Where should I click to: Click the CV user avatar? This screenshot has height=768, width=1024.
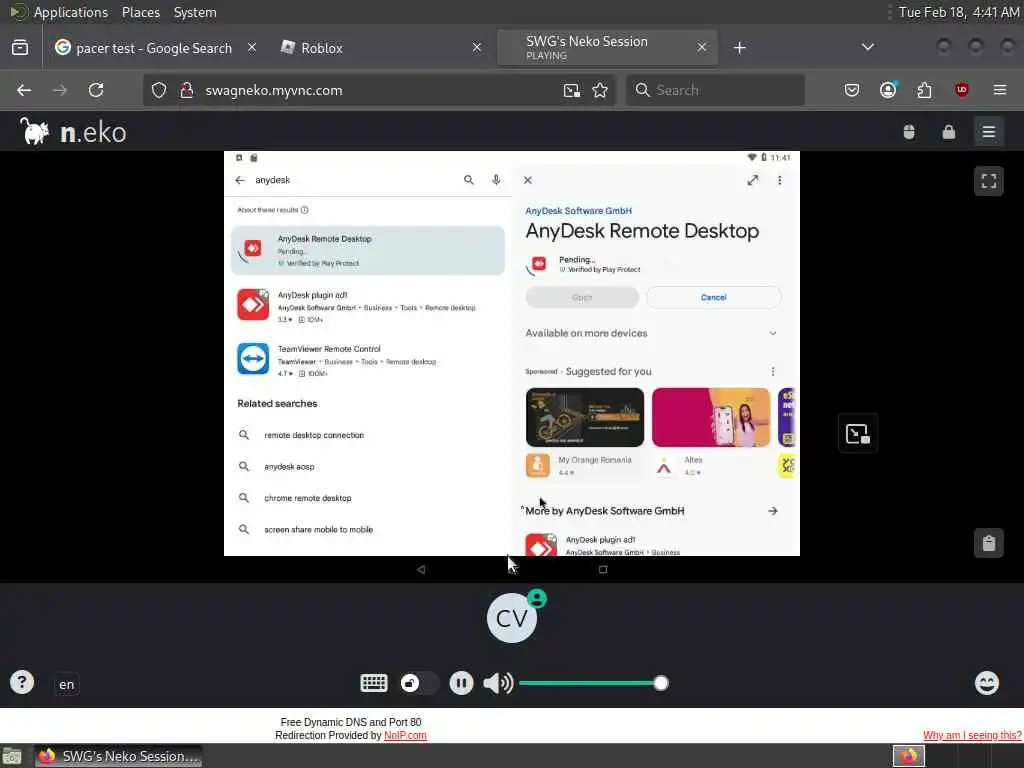pyautogui.click(x=512, y=618)
